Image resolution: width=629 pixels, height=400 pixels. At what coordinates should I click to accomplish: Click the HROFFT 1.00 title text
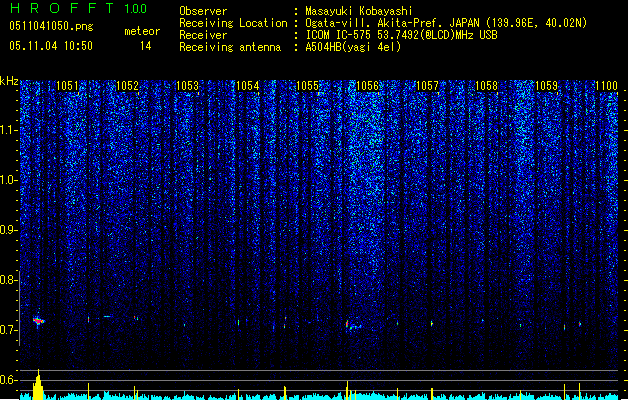(78, 8)
